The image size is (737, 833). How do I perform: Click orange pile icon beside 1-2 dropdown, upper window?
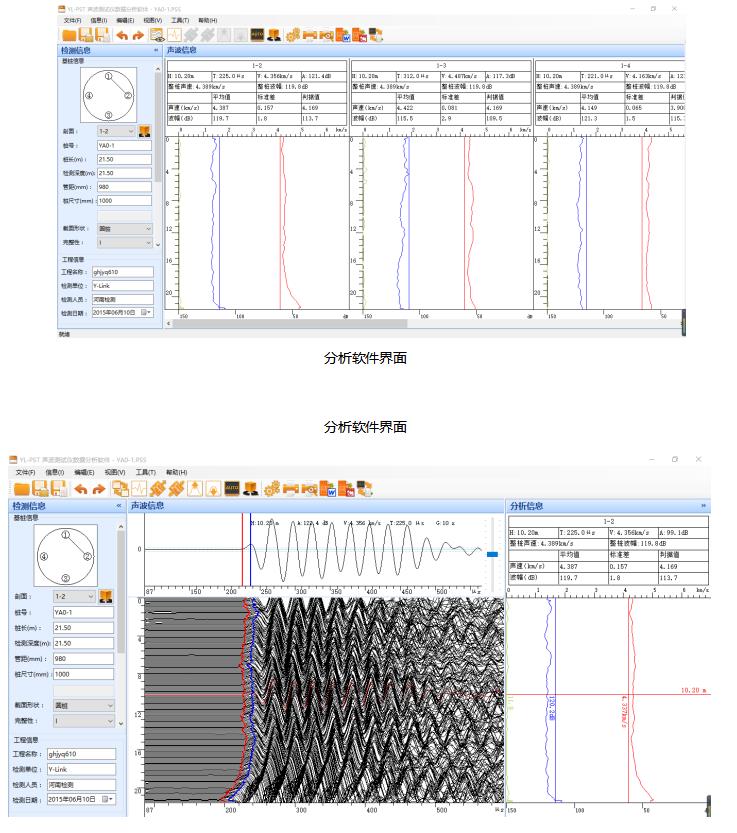tap(145, 131)
